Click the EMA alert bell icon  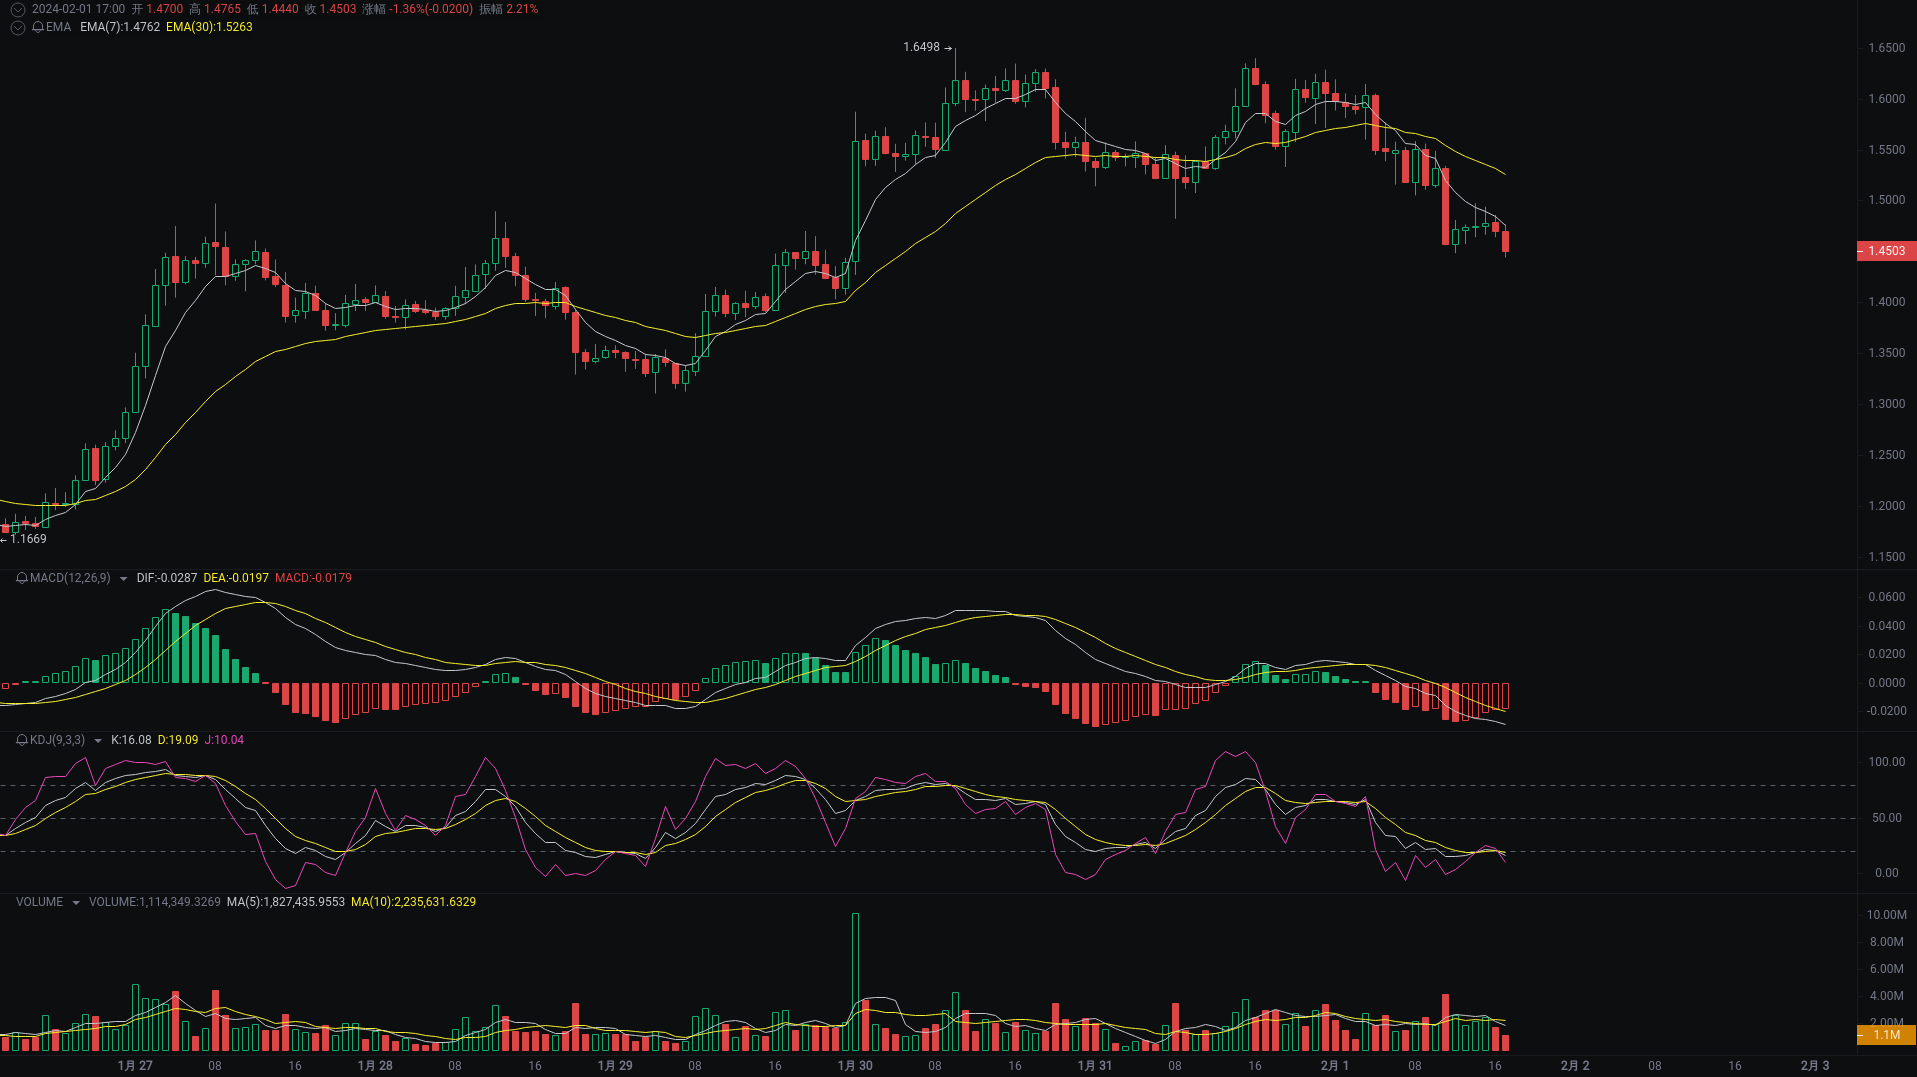click(x=38, y=27)
